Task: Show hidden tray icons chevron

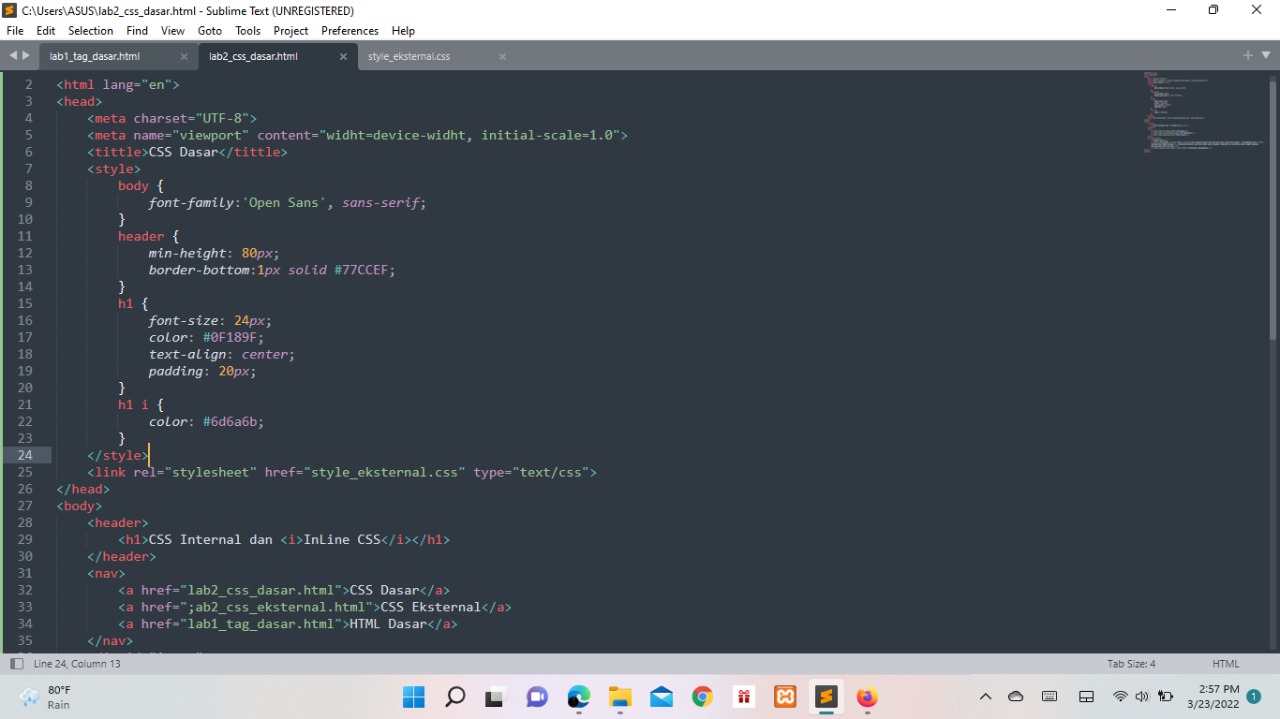Action: 985,697
